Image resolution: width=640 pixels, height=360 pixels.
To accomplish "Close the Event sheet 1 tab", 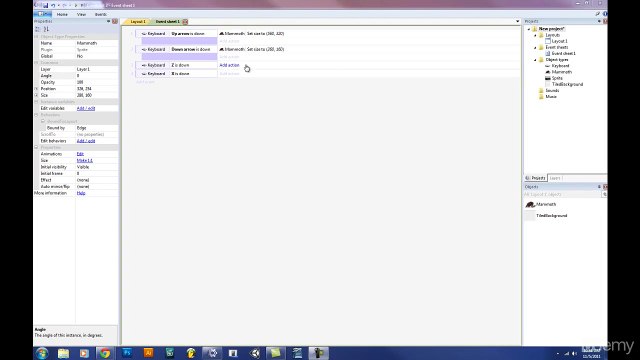I will click(x=185, y=22).
